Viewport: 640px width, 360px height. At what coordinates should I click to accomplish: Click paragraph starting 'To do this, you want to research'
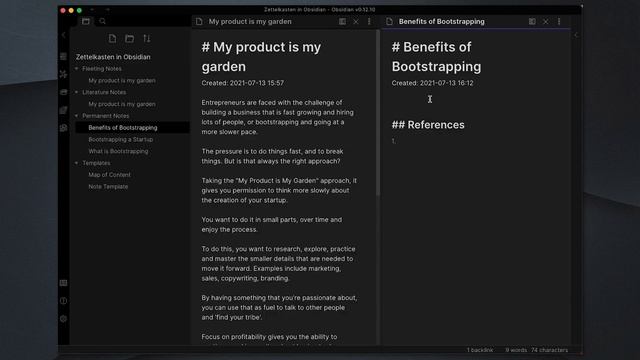(x=278, y=264)
